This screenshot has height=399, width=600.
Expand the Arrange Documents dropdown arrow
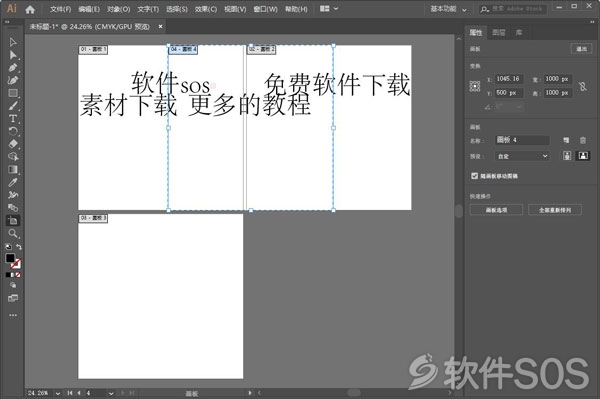pyautogui.click(x=336, y=8)
